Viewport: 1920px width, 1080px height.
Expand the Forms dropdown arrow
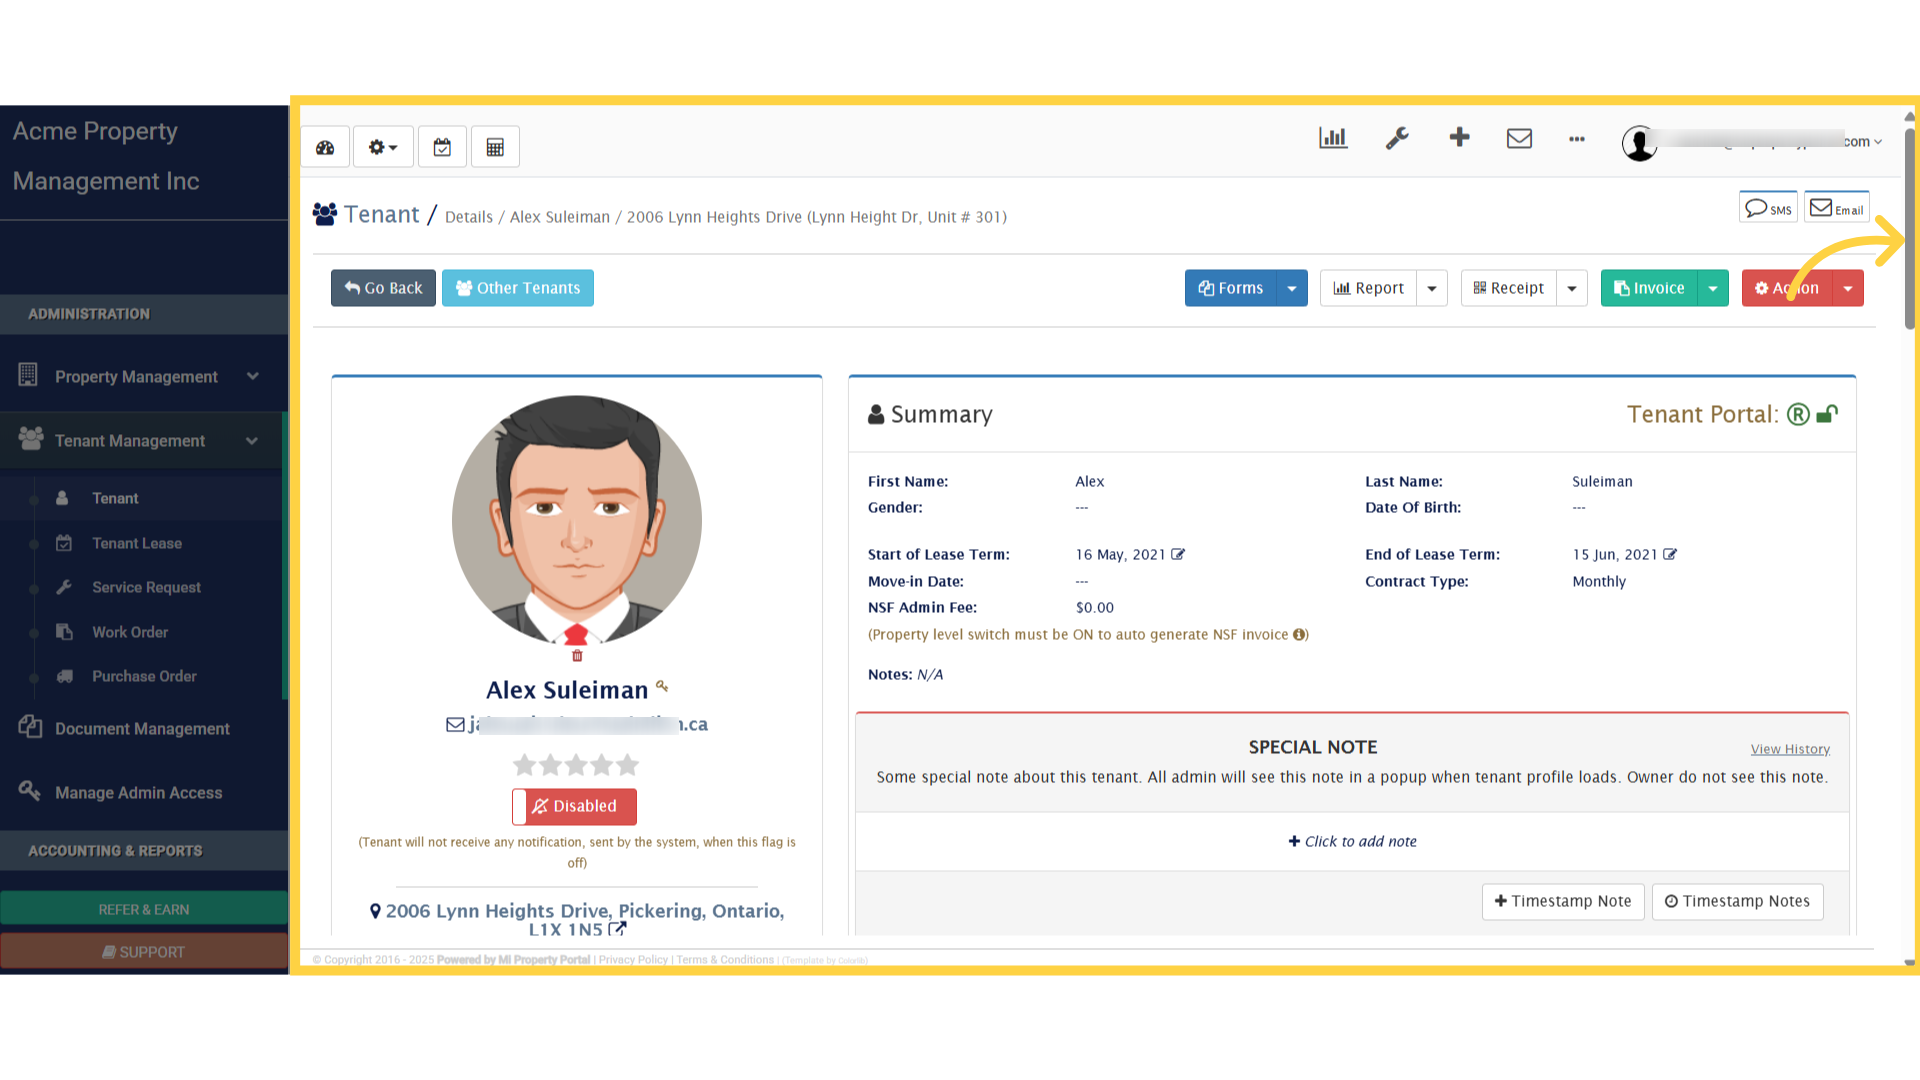tap(1292, 288)
